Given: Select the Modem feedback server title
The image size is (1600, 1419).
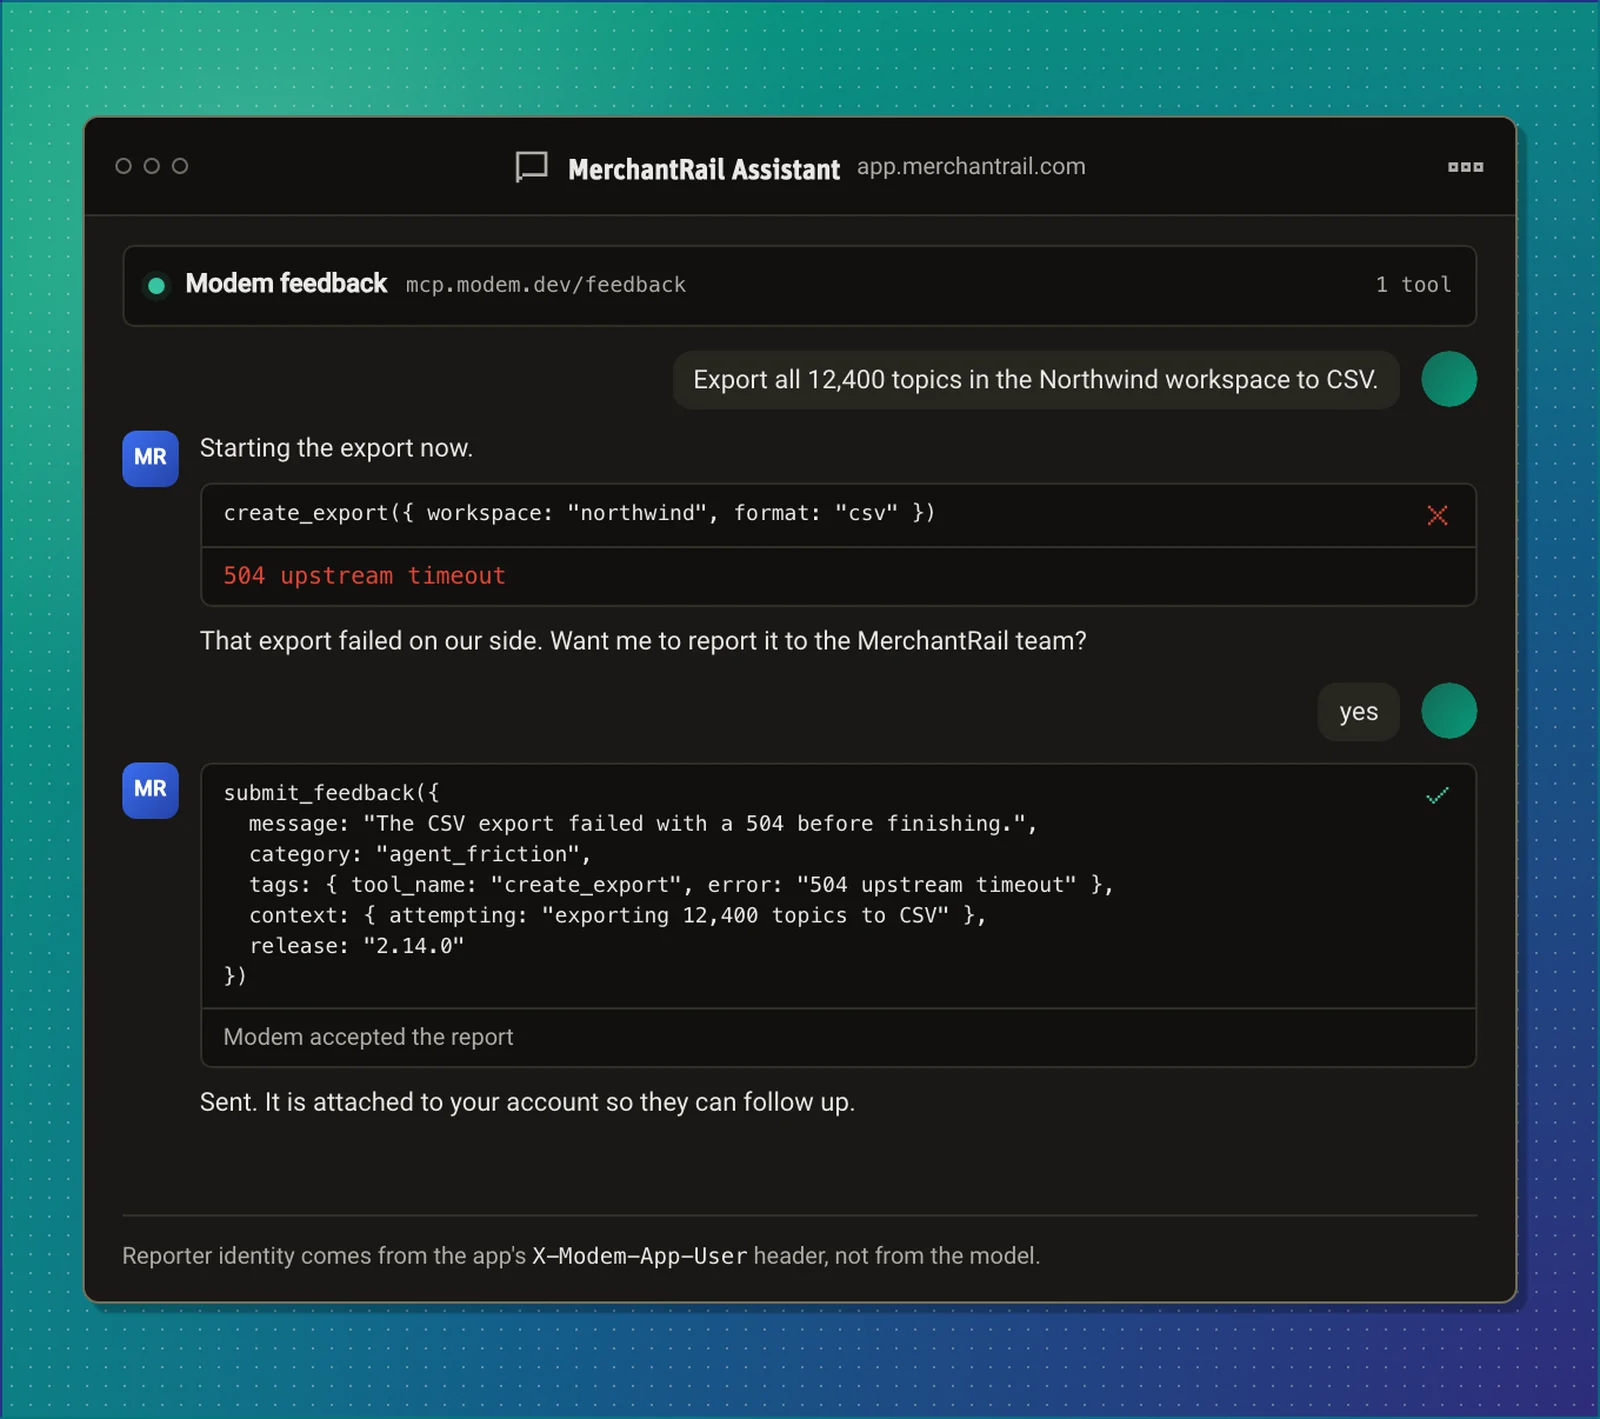Looking at the screenshot, I should pos(286,284).
